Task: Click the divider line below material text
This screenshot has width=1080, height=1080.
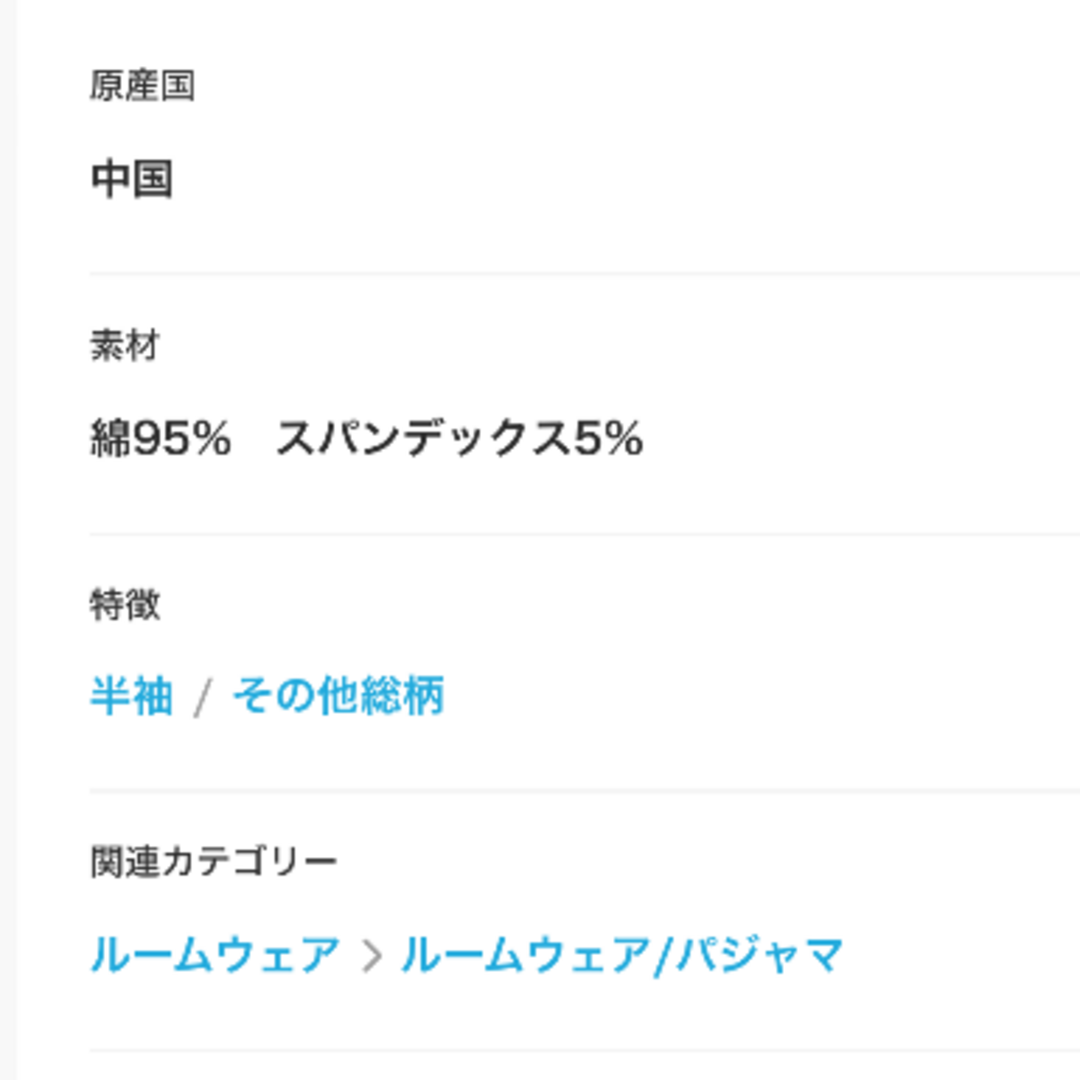Action: pos(585,533)
